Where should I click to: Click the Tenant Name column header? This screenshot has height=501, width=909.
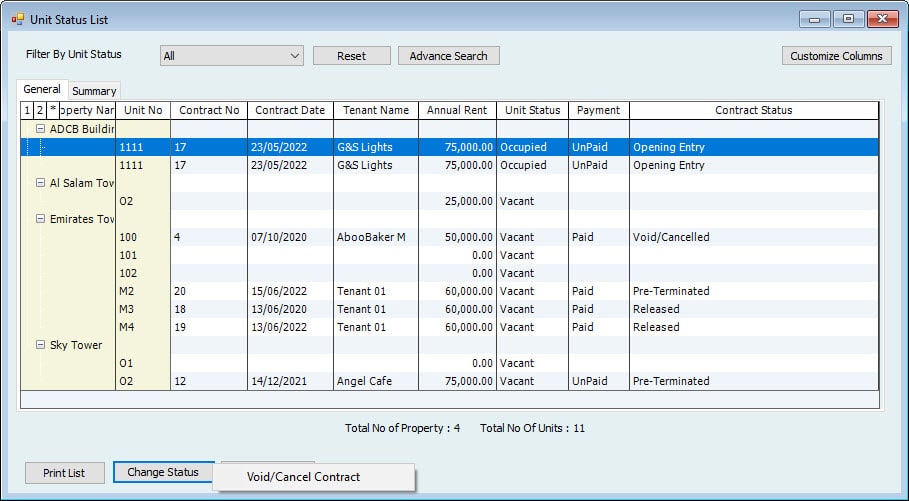(x=376, y=110)
